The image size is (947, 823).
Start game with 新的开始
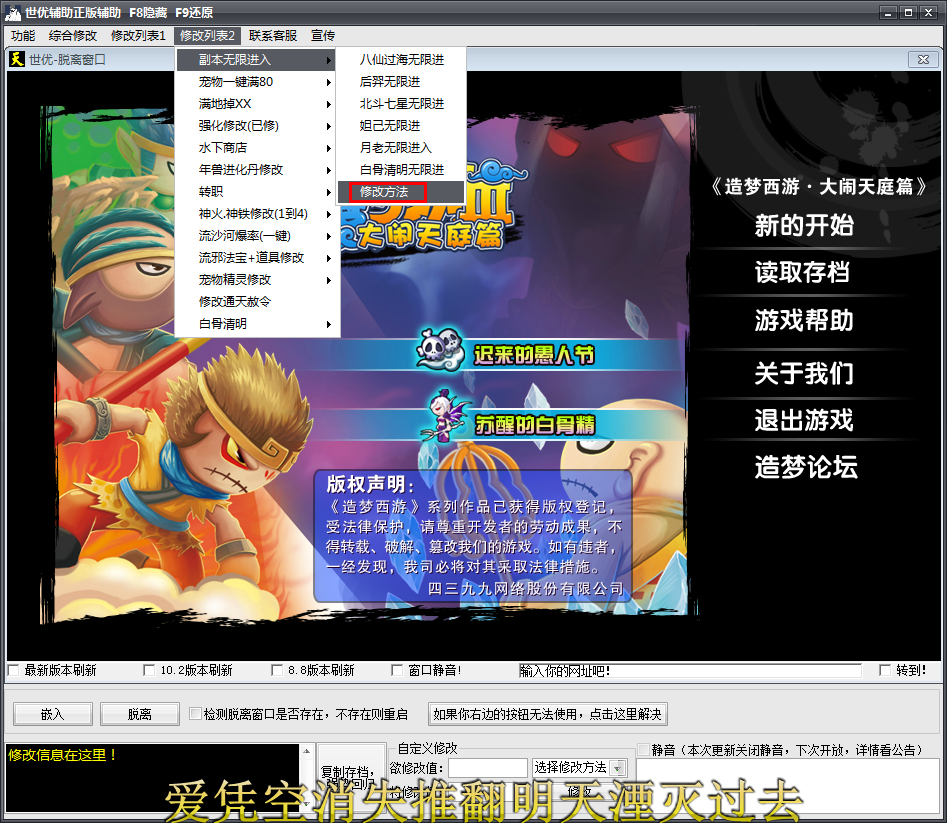coord(804,226)
